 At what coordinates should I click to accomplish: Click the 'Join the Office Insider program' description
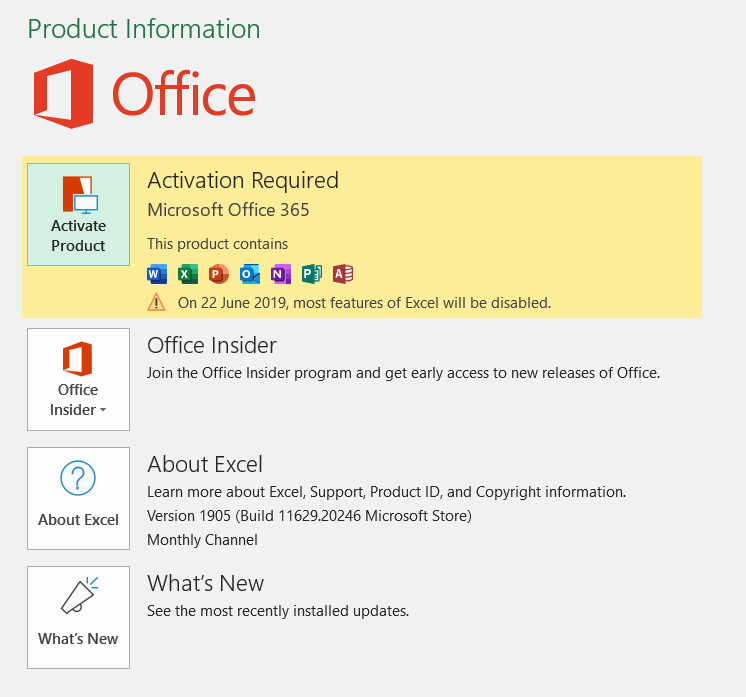[403, 373]
